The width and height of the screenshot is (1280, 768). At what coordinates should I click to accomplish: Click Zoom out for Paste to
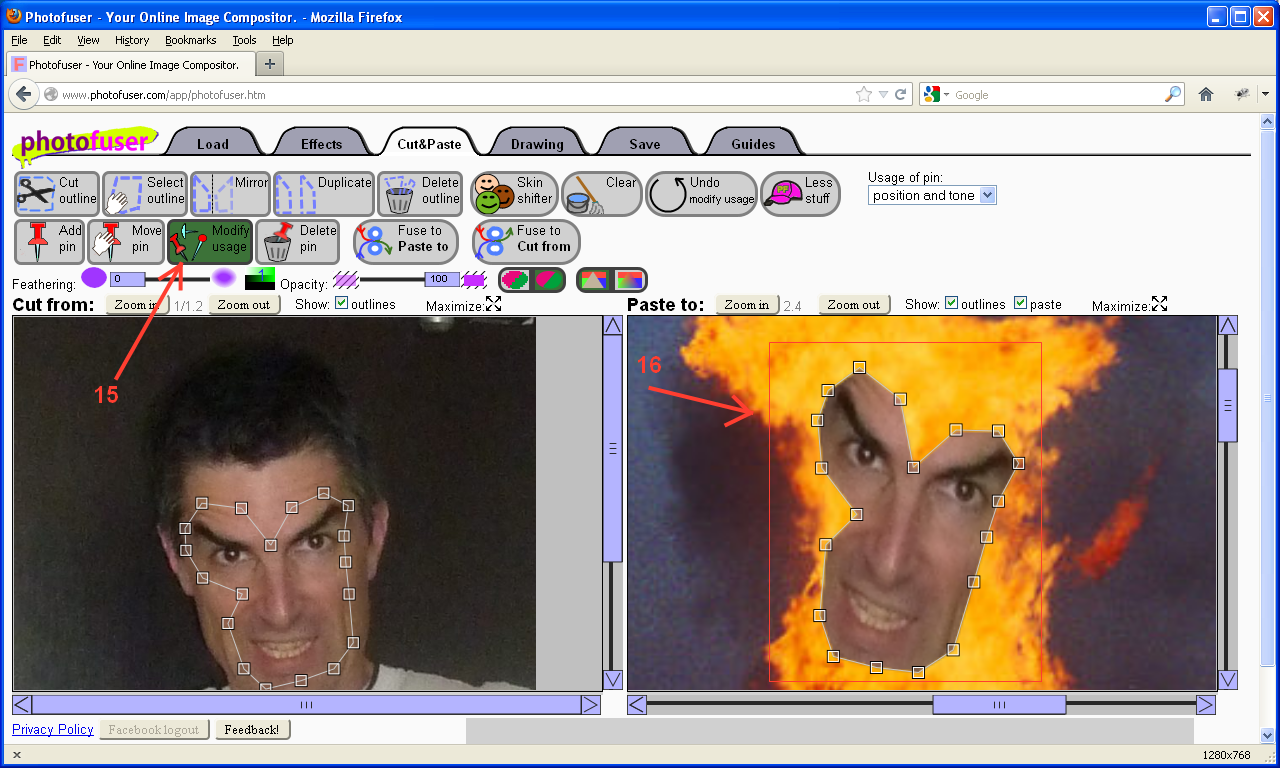(854, 305)
